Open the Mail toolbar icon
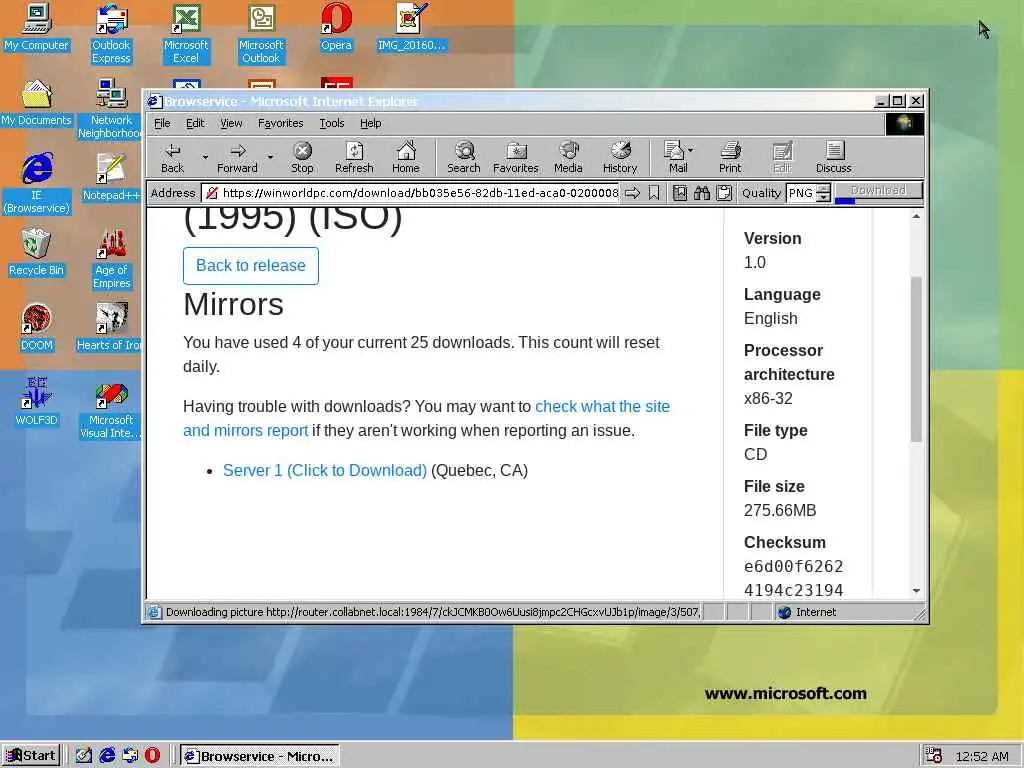Screen dimensions: 1024x768 [675, 157]
